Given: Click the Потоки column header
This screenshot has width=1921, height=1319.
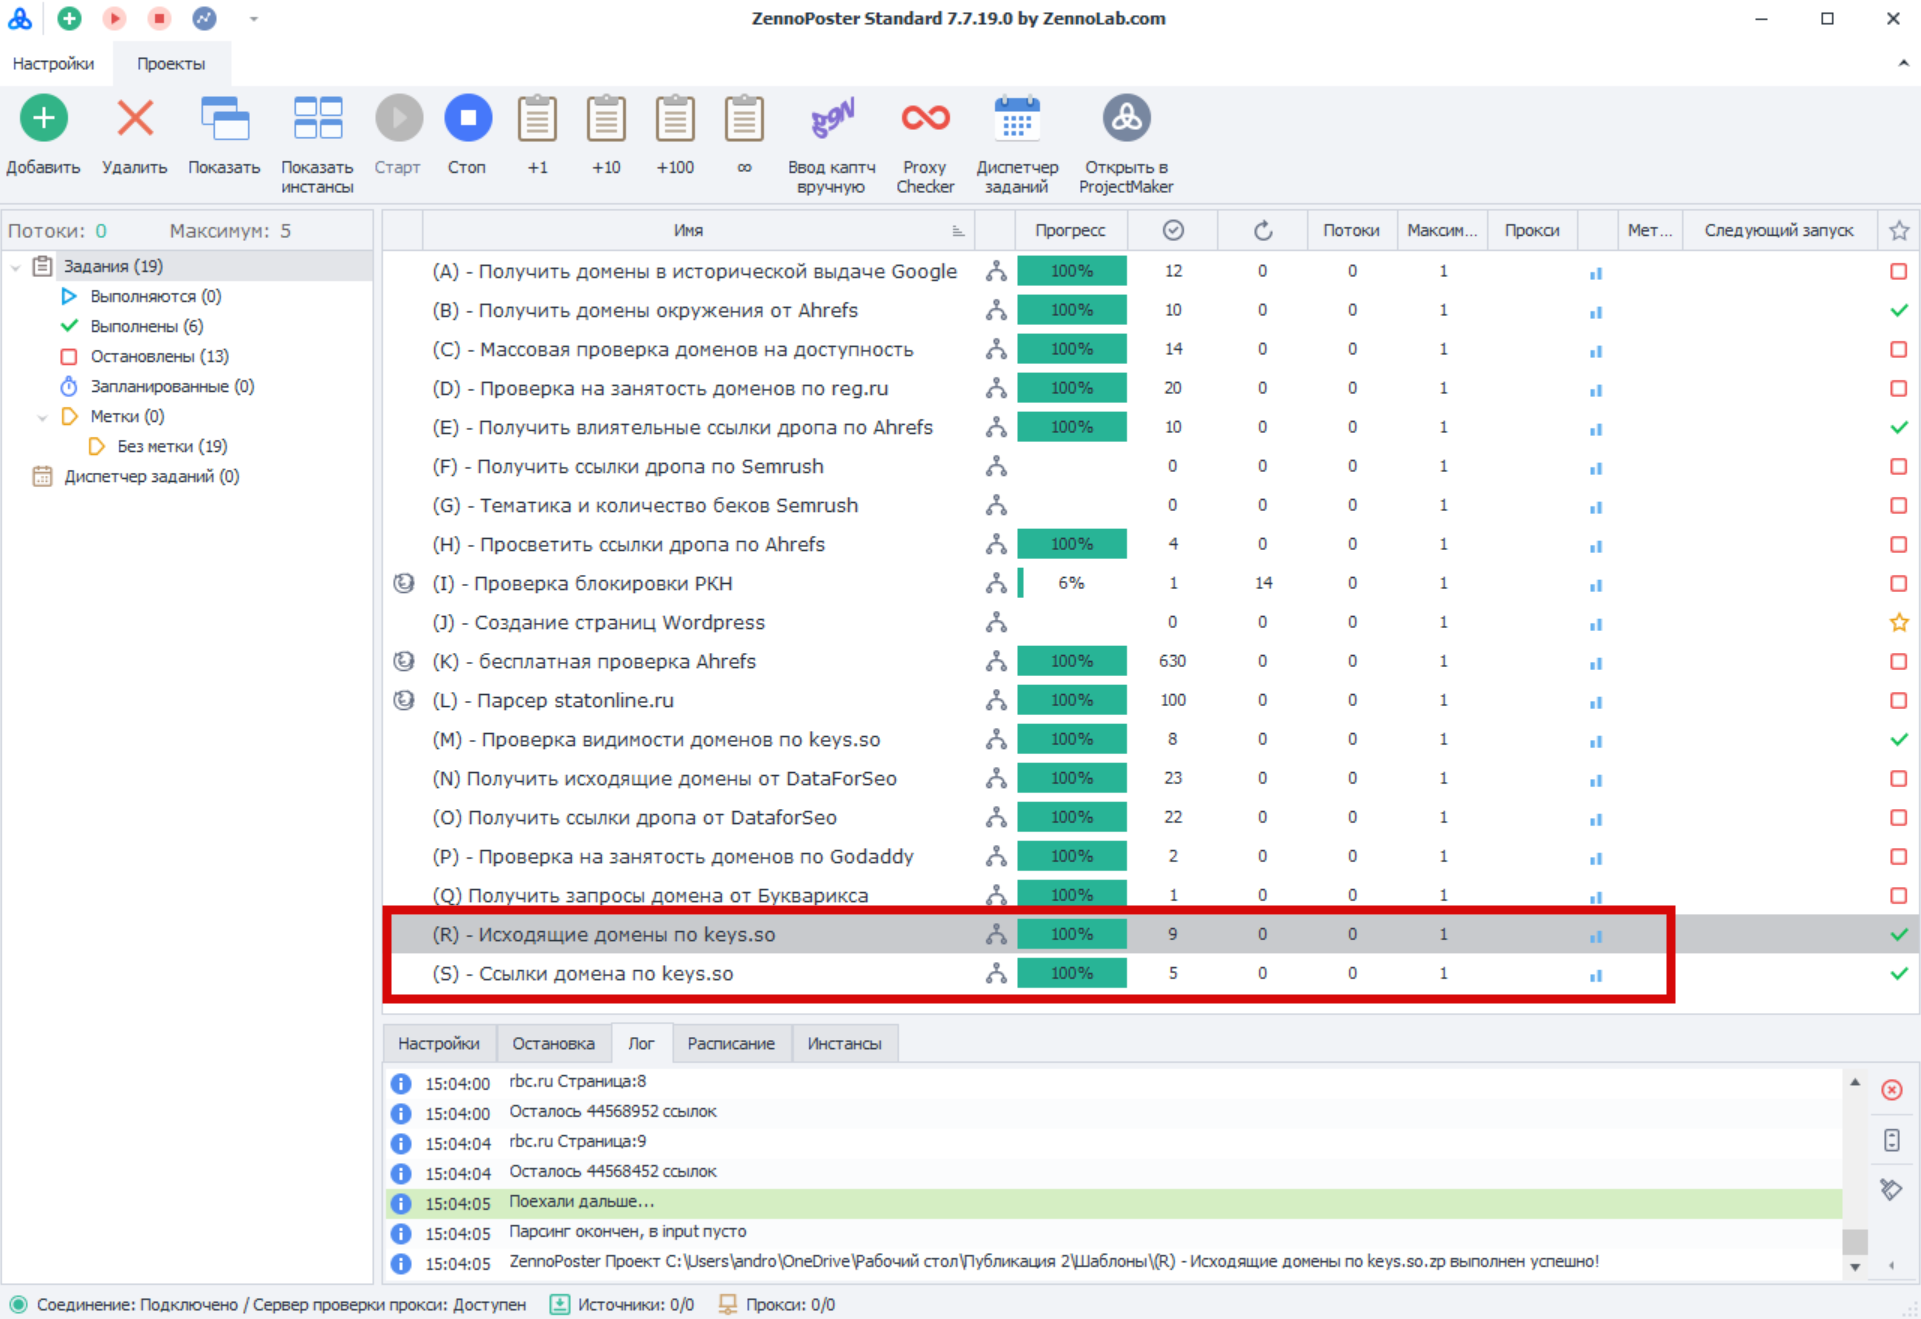Looking at the screenshot, I should tap(1351, 231).
